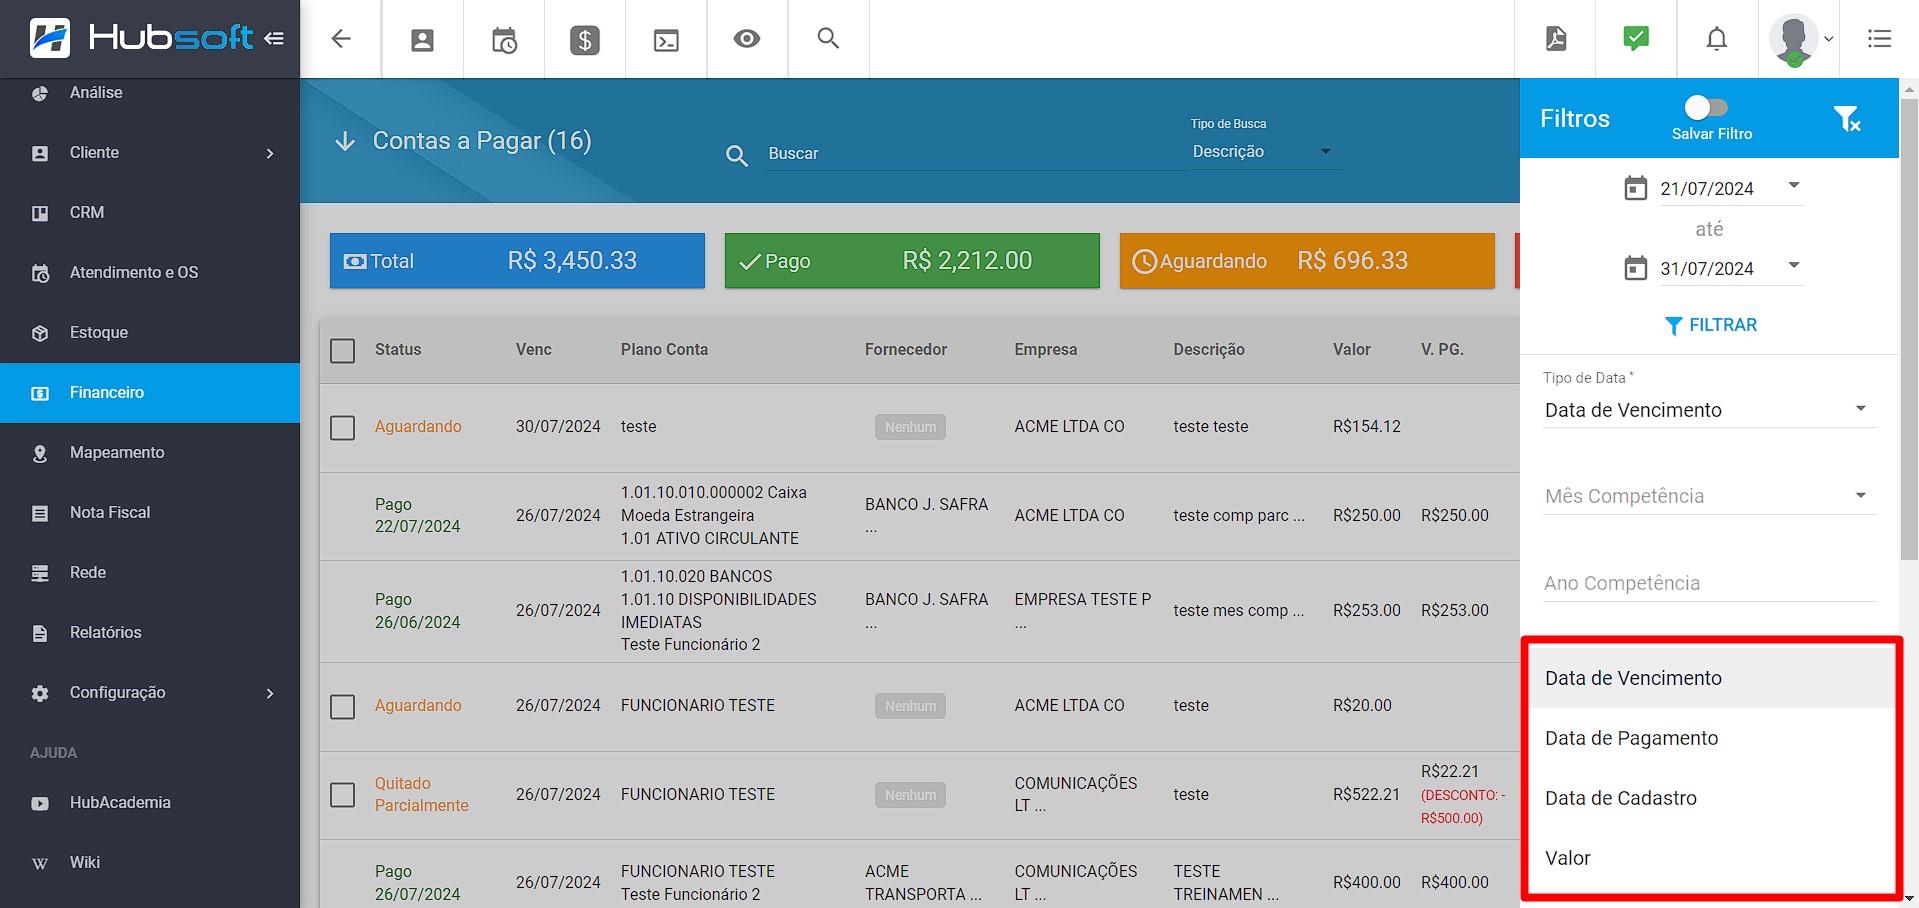Open the list menu icon at top right
Screen dimensions: 1919x908
click(1879, 38)
